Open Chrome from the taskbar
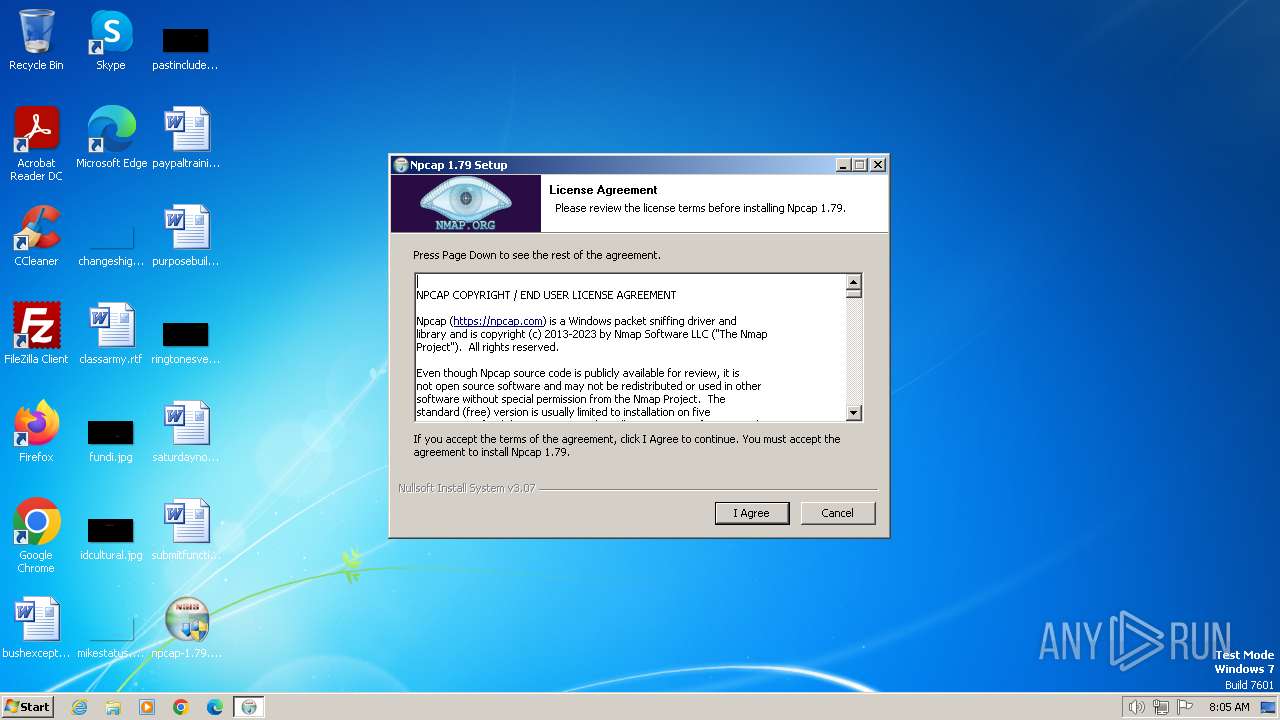The width and height of the screenshot is (1280, 720). coord(181,707)
